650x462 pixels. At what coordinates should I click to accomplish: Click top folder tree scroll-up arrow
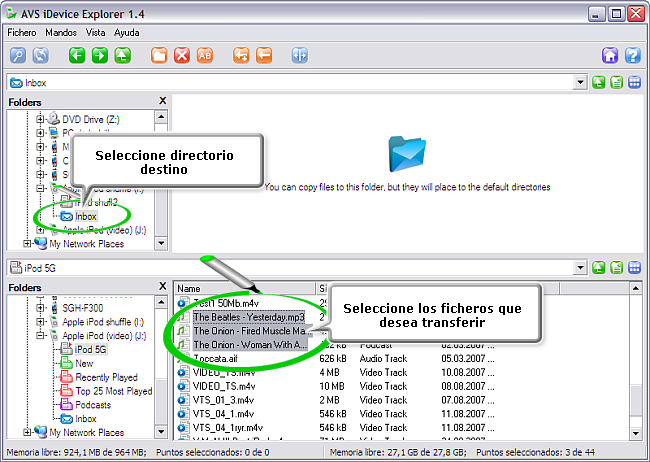(161, 117)
